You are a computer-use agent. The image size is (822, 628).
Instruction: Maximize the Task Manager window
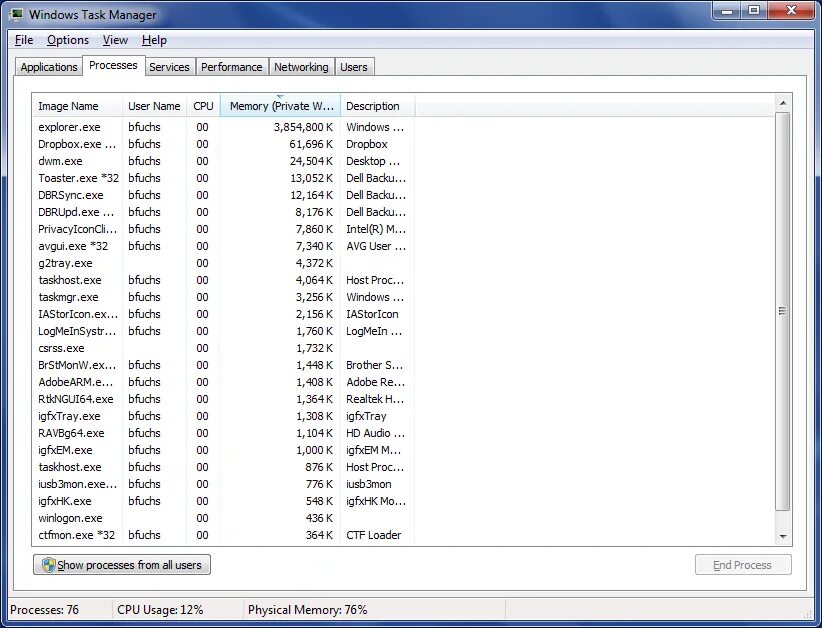[754, 10]
